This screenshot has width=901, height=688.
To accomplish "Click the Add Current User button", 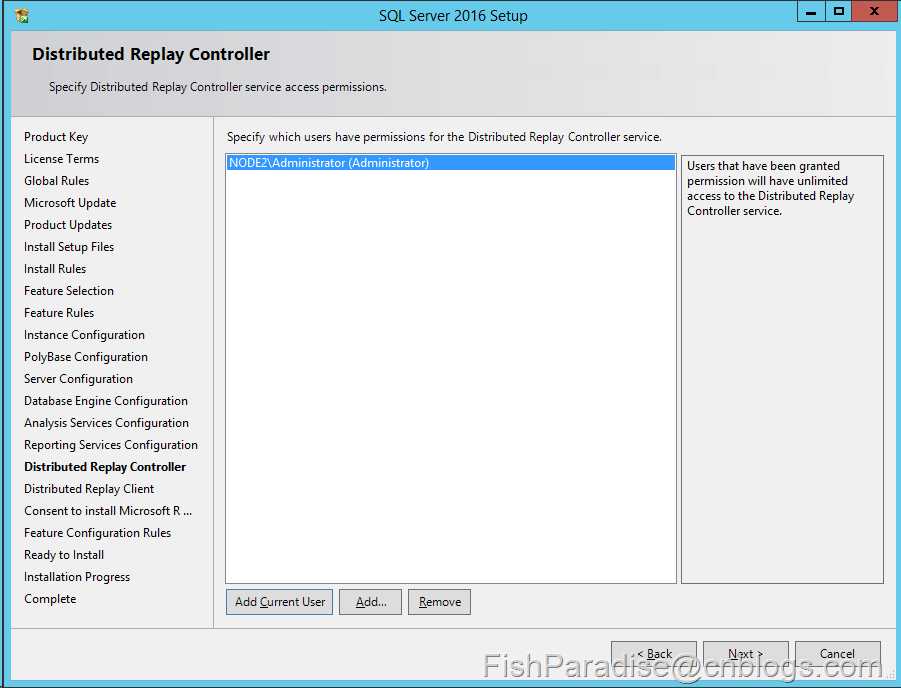I will pos(279,602).
